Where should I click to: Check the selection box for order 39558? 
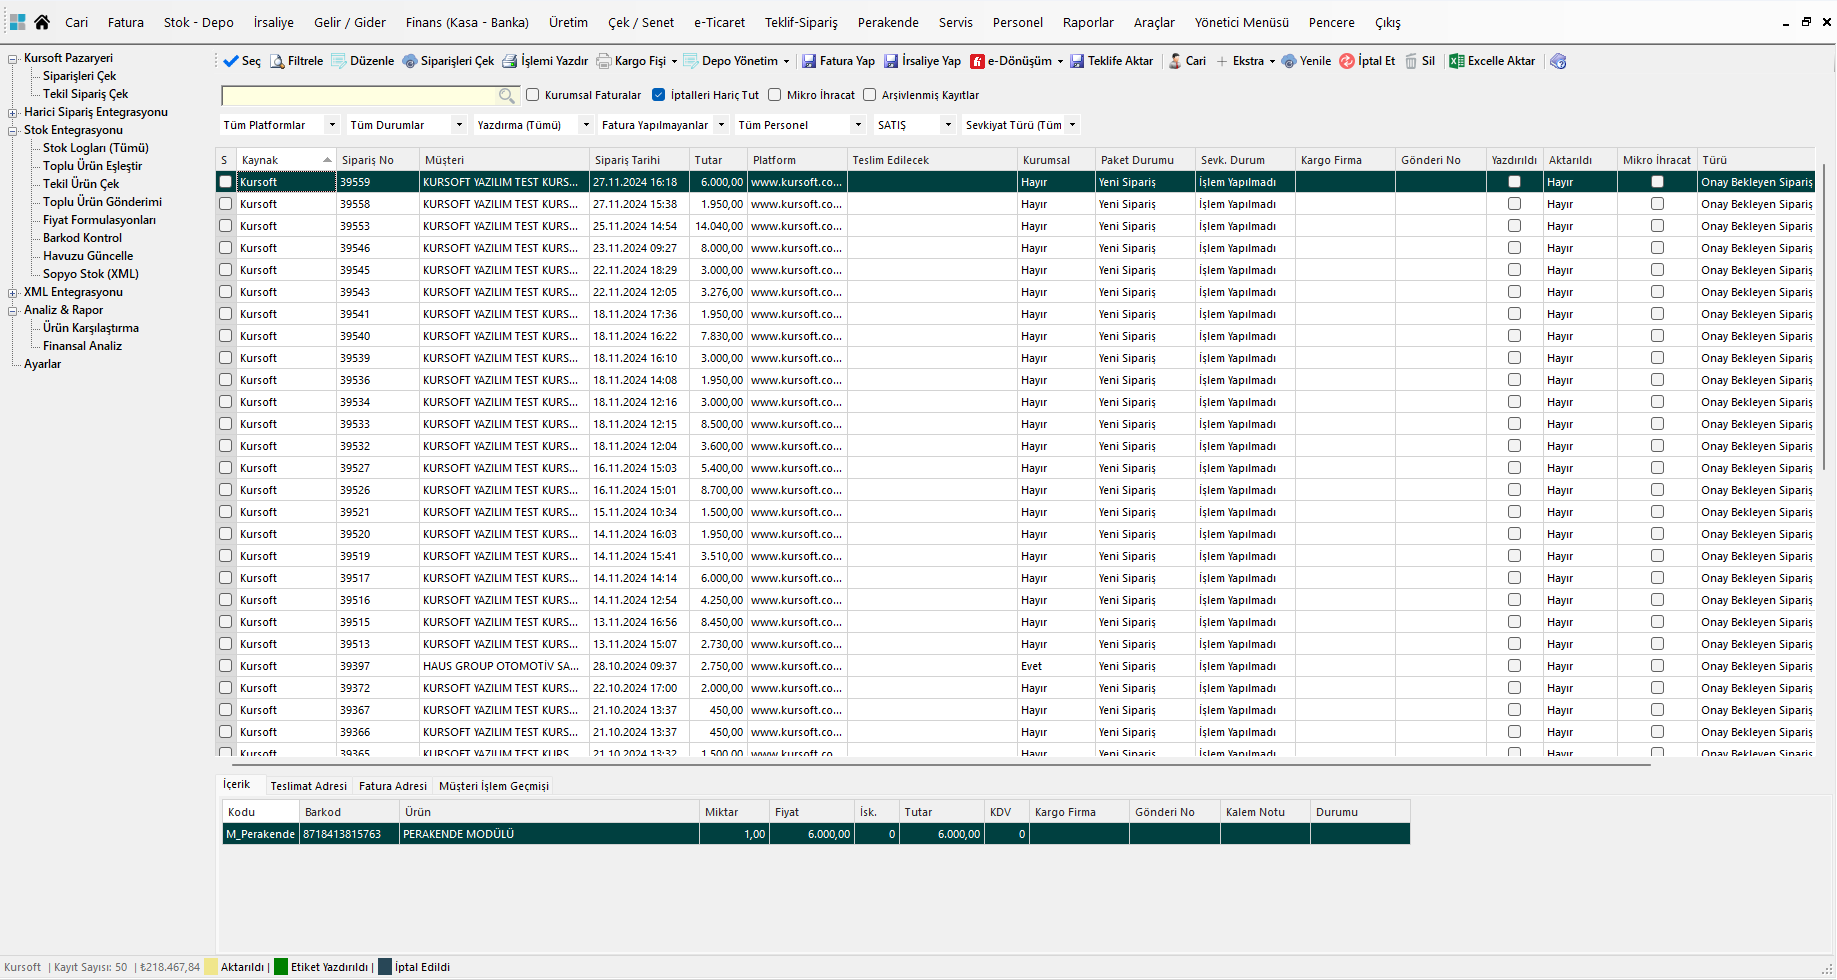226,204
